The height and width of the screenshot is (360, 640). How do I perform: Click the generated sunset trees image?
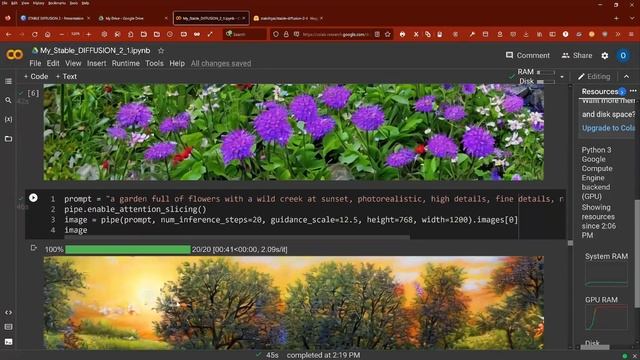click(293, 302)
